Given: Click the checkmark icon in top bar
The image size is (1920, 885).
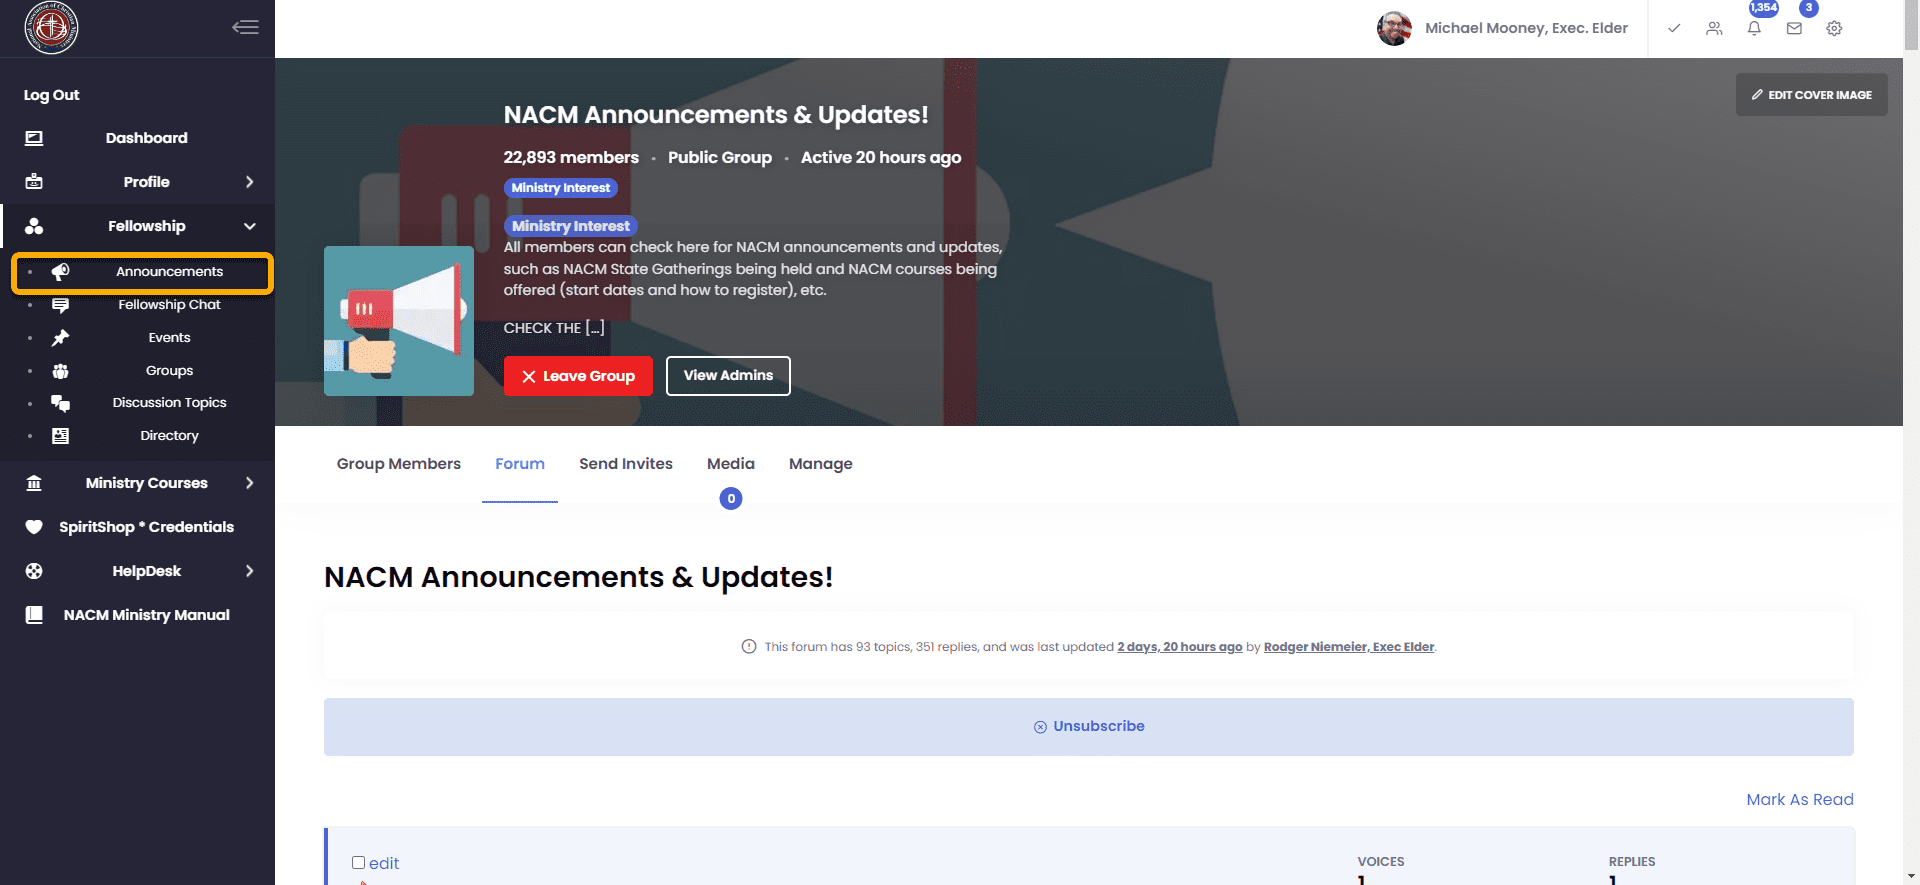Looking at the screenshot, I should (1674, 28).
